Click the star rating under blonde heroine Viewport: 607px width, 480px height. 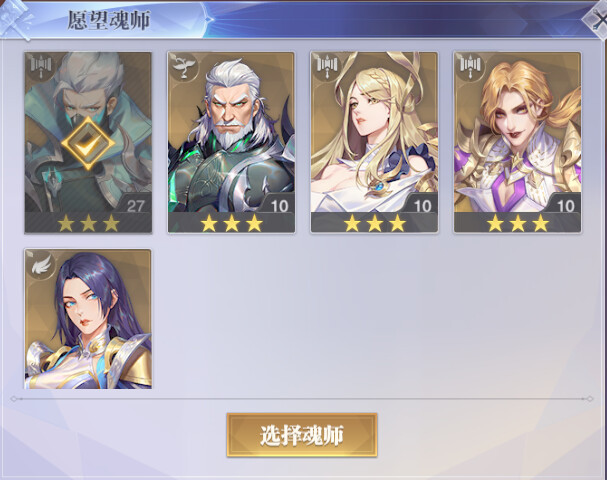[375, 223]
